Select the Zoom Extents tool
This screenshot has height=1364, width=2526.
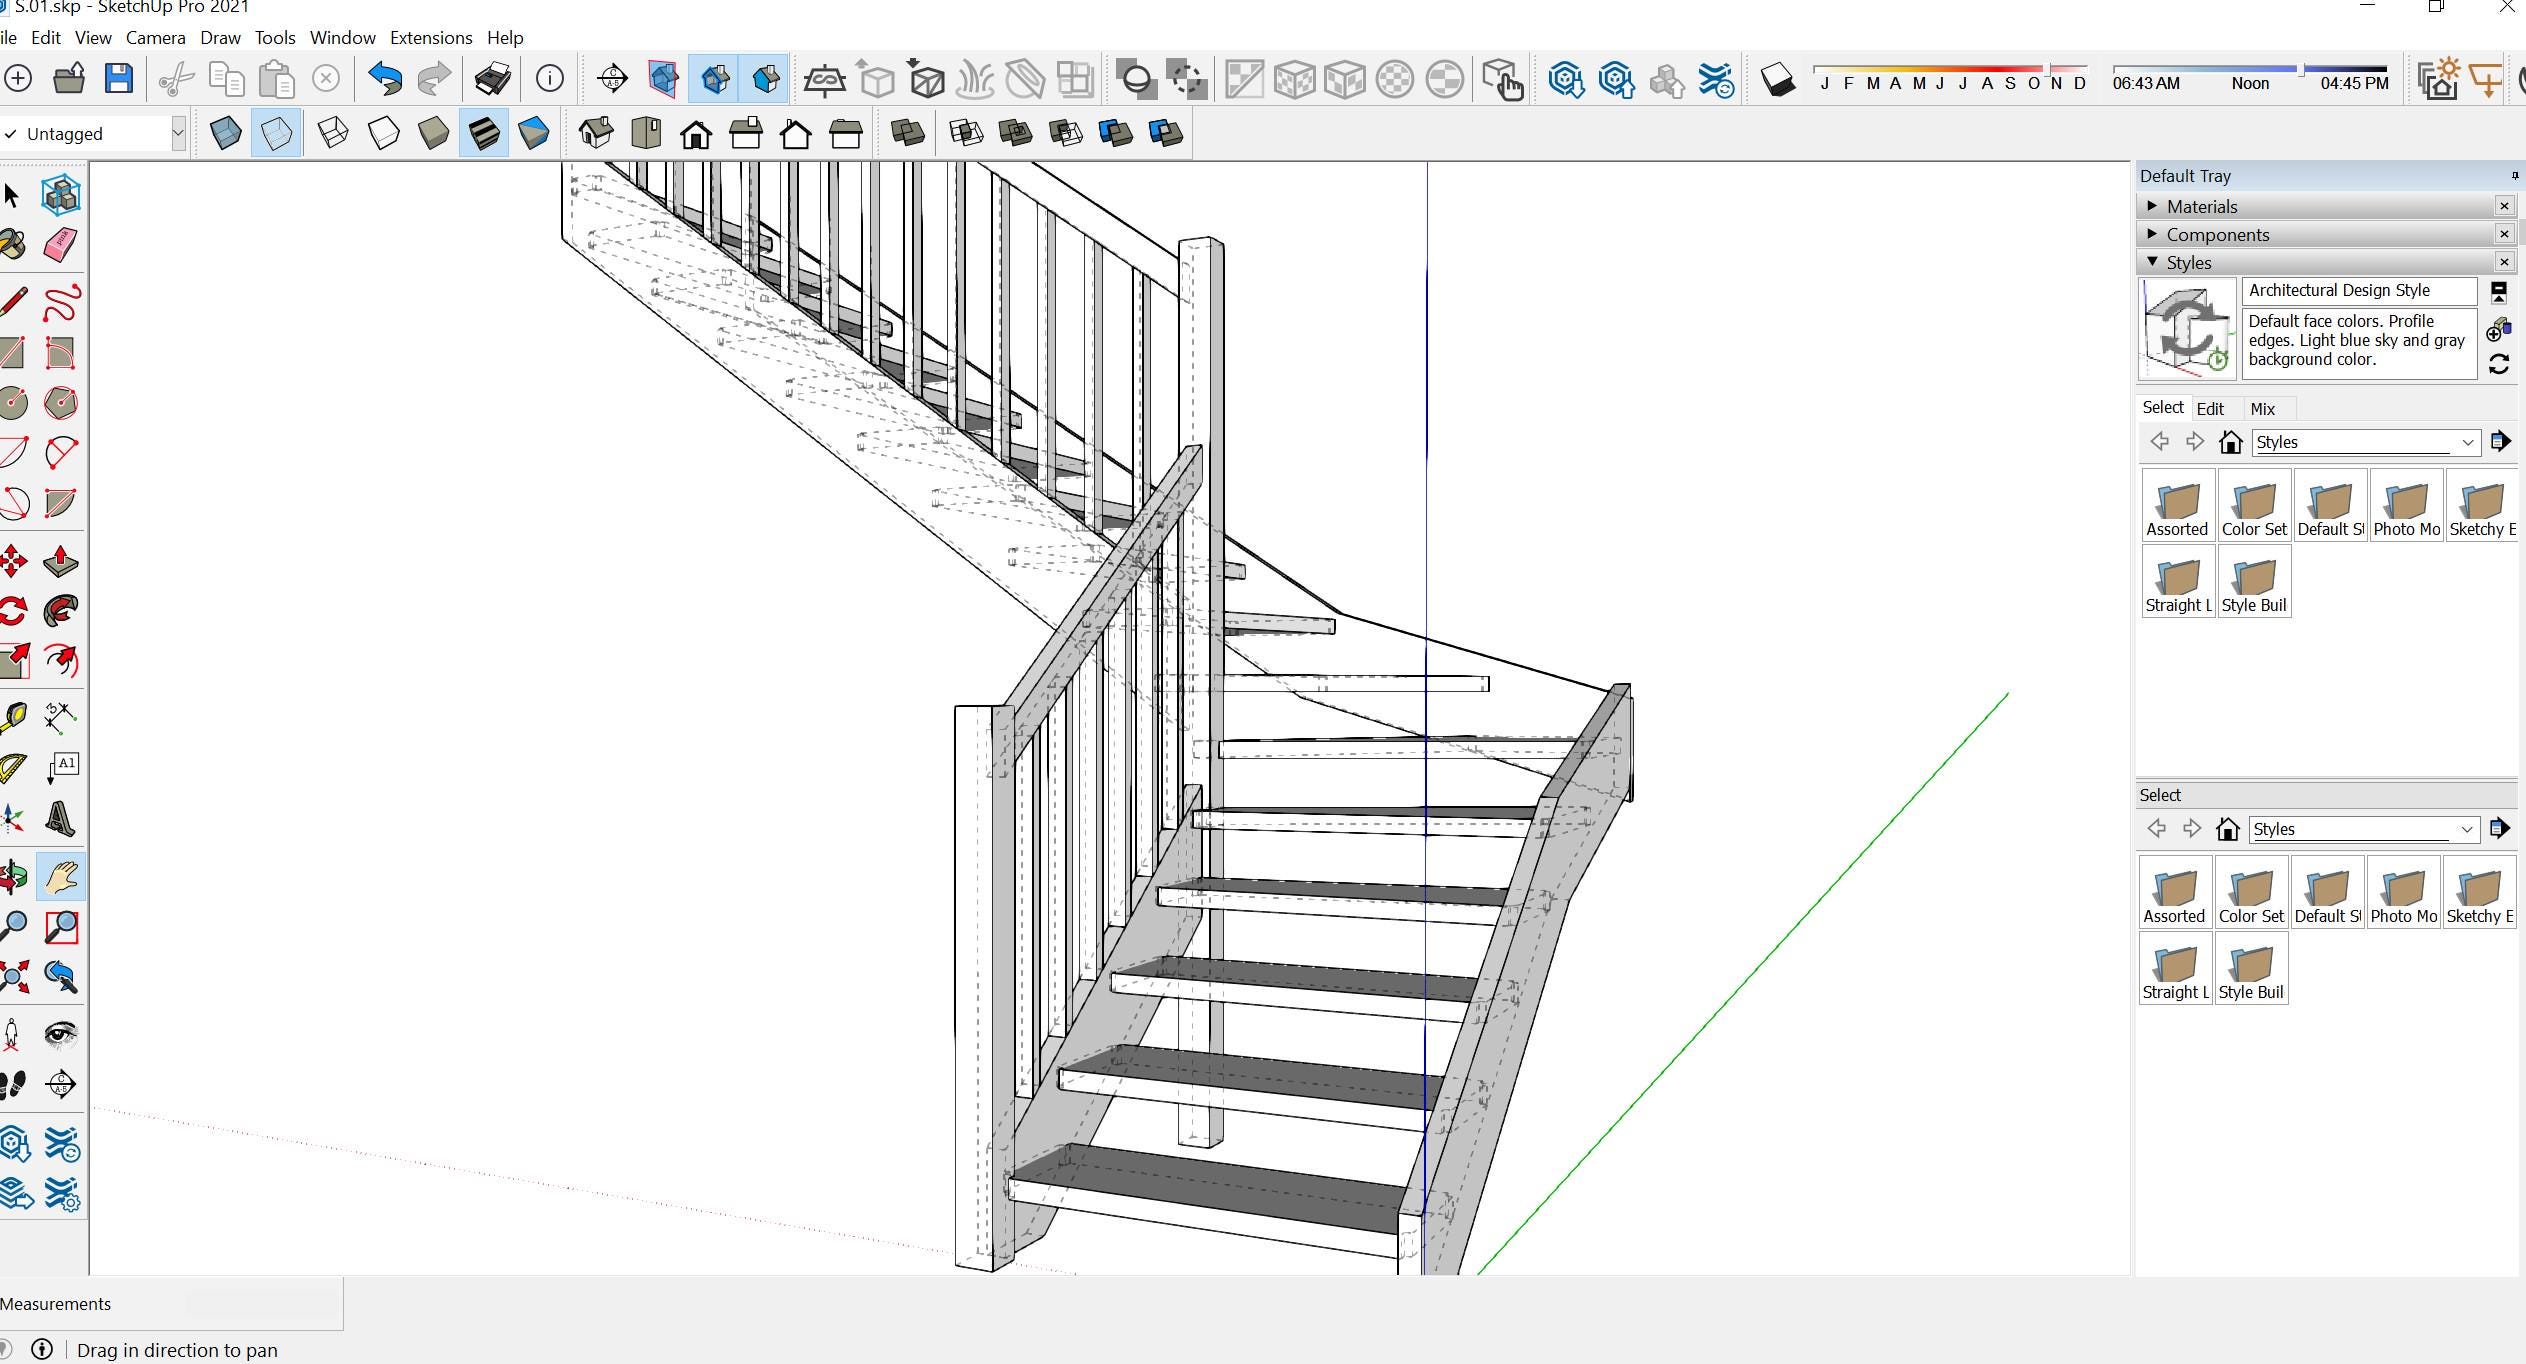[14, 977]
